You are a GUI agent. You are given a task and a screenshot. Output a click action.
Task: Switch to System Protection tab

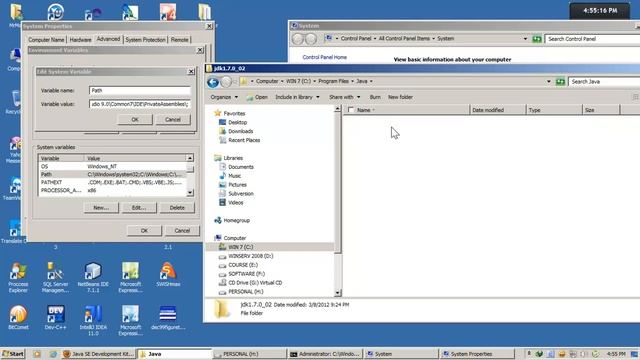145,40
